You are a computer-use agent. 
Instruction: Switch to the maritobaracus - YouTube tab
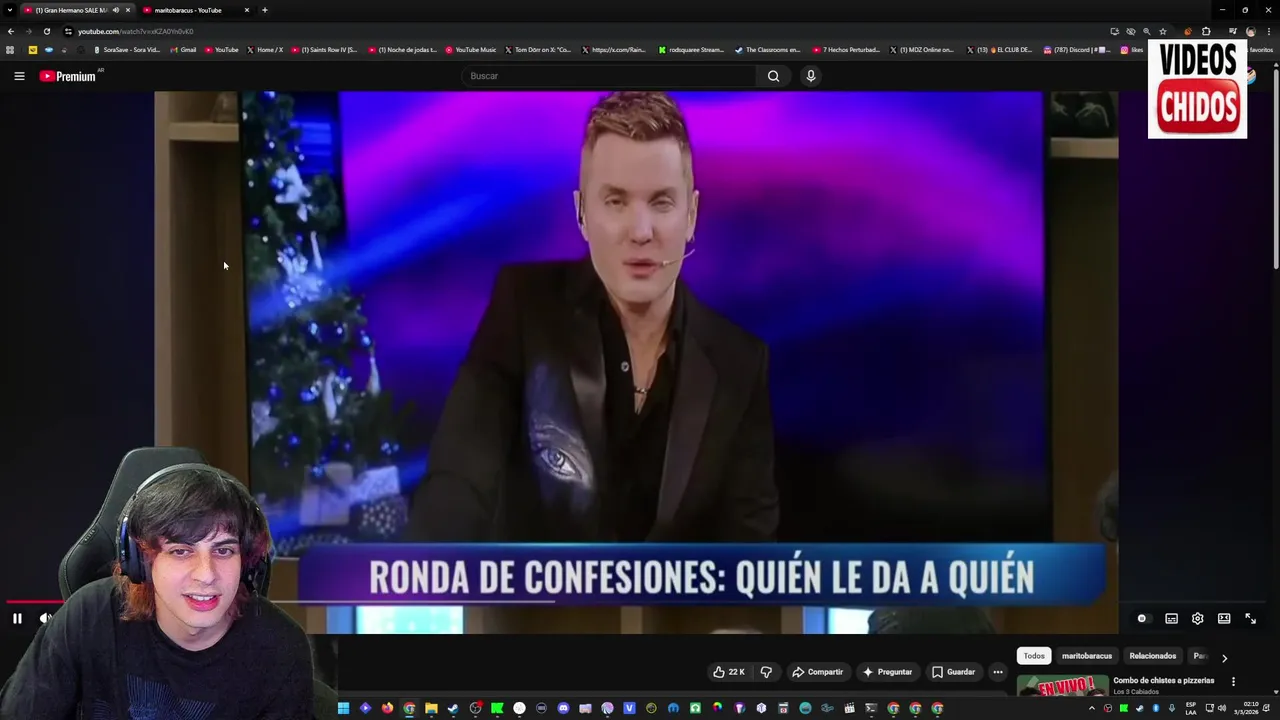[196, 10]
